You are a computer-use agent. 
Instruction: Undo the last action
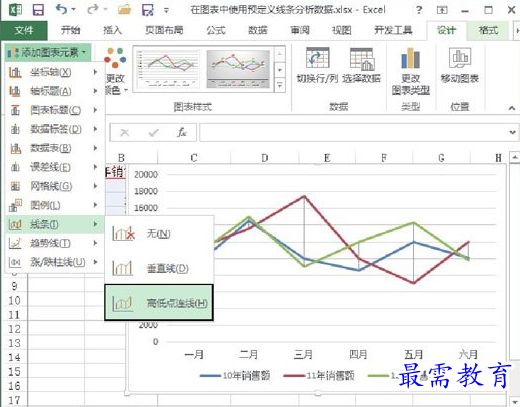point(62,9)
